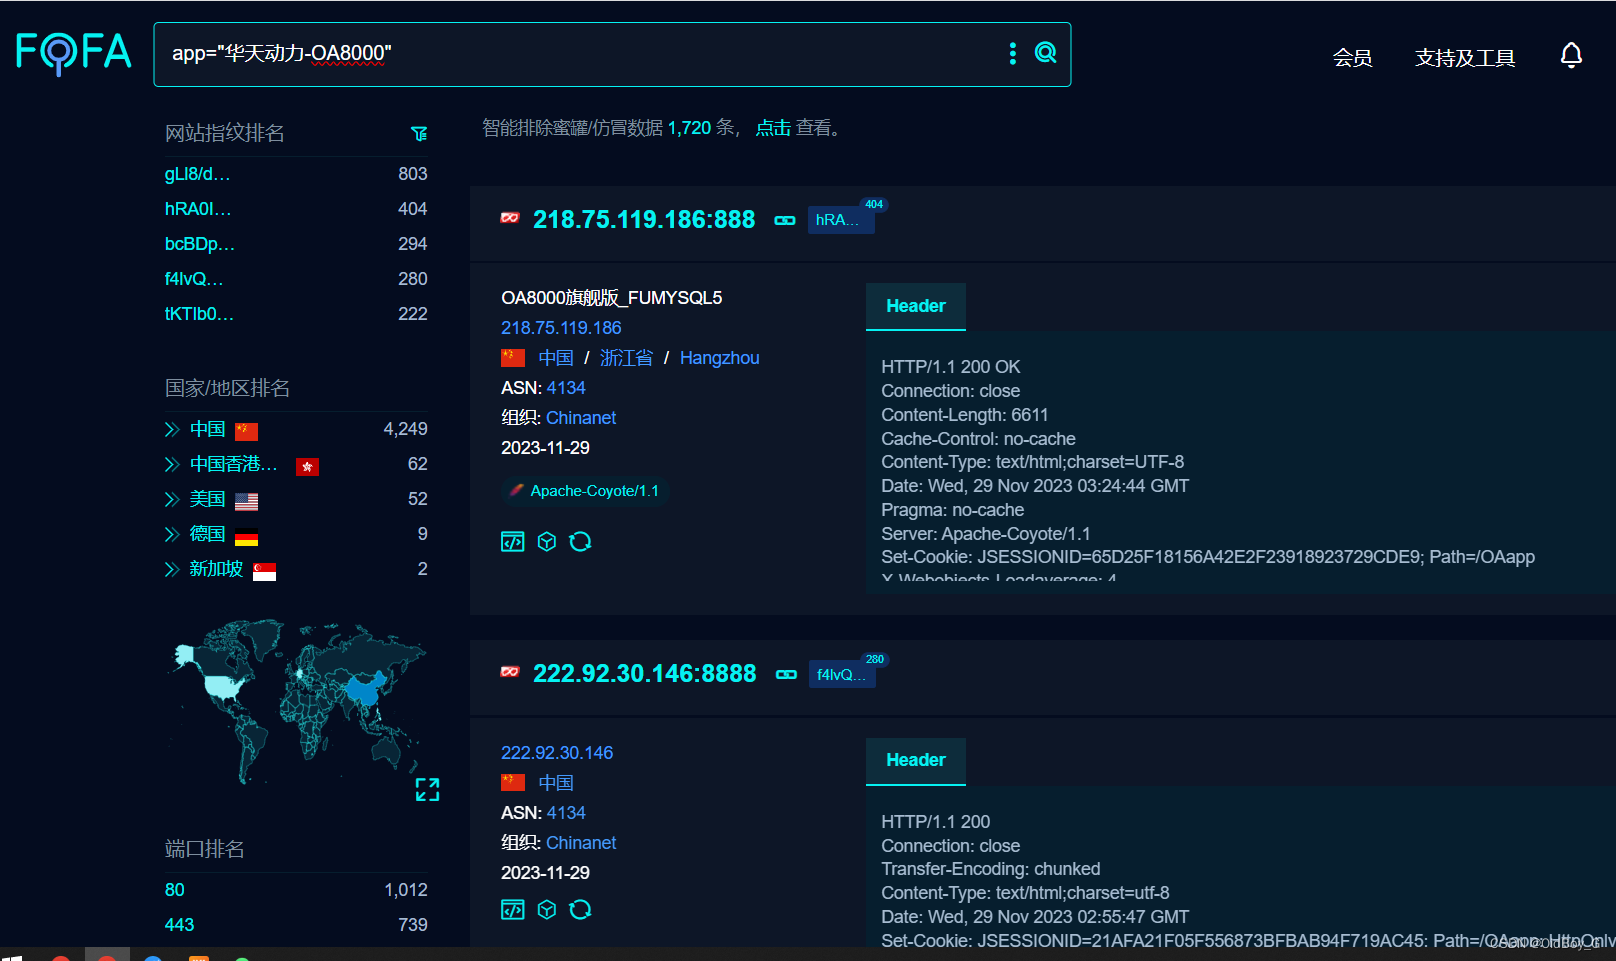Viewport: 1616px width, 961px height.
Task: Click the world distribution map
Action: 297,700
